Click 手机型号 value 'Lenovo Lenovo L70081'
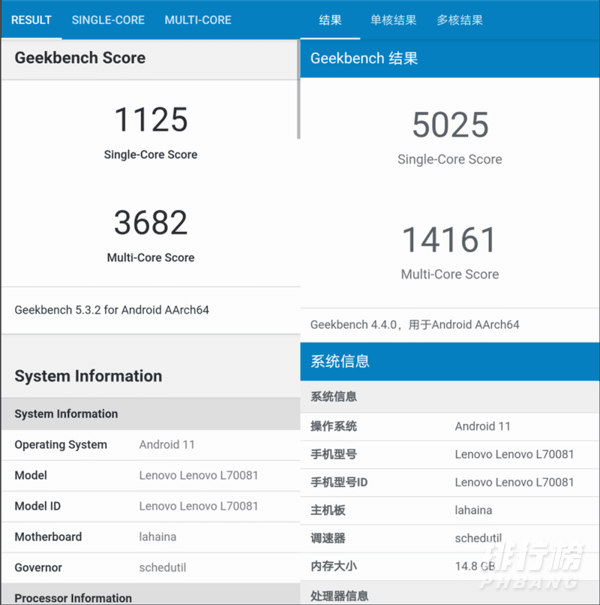 pos(514,455)
